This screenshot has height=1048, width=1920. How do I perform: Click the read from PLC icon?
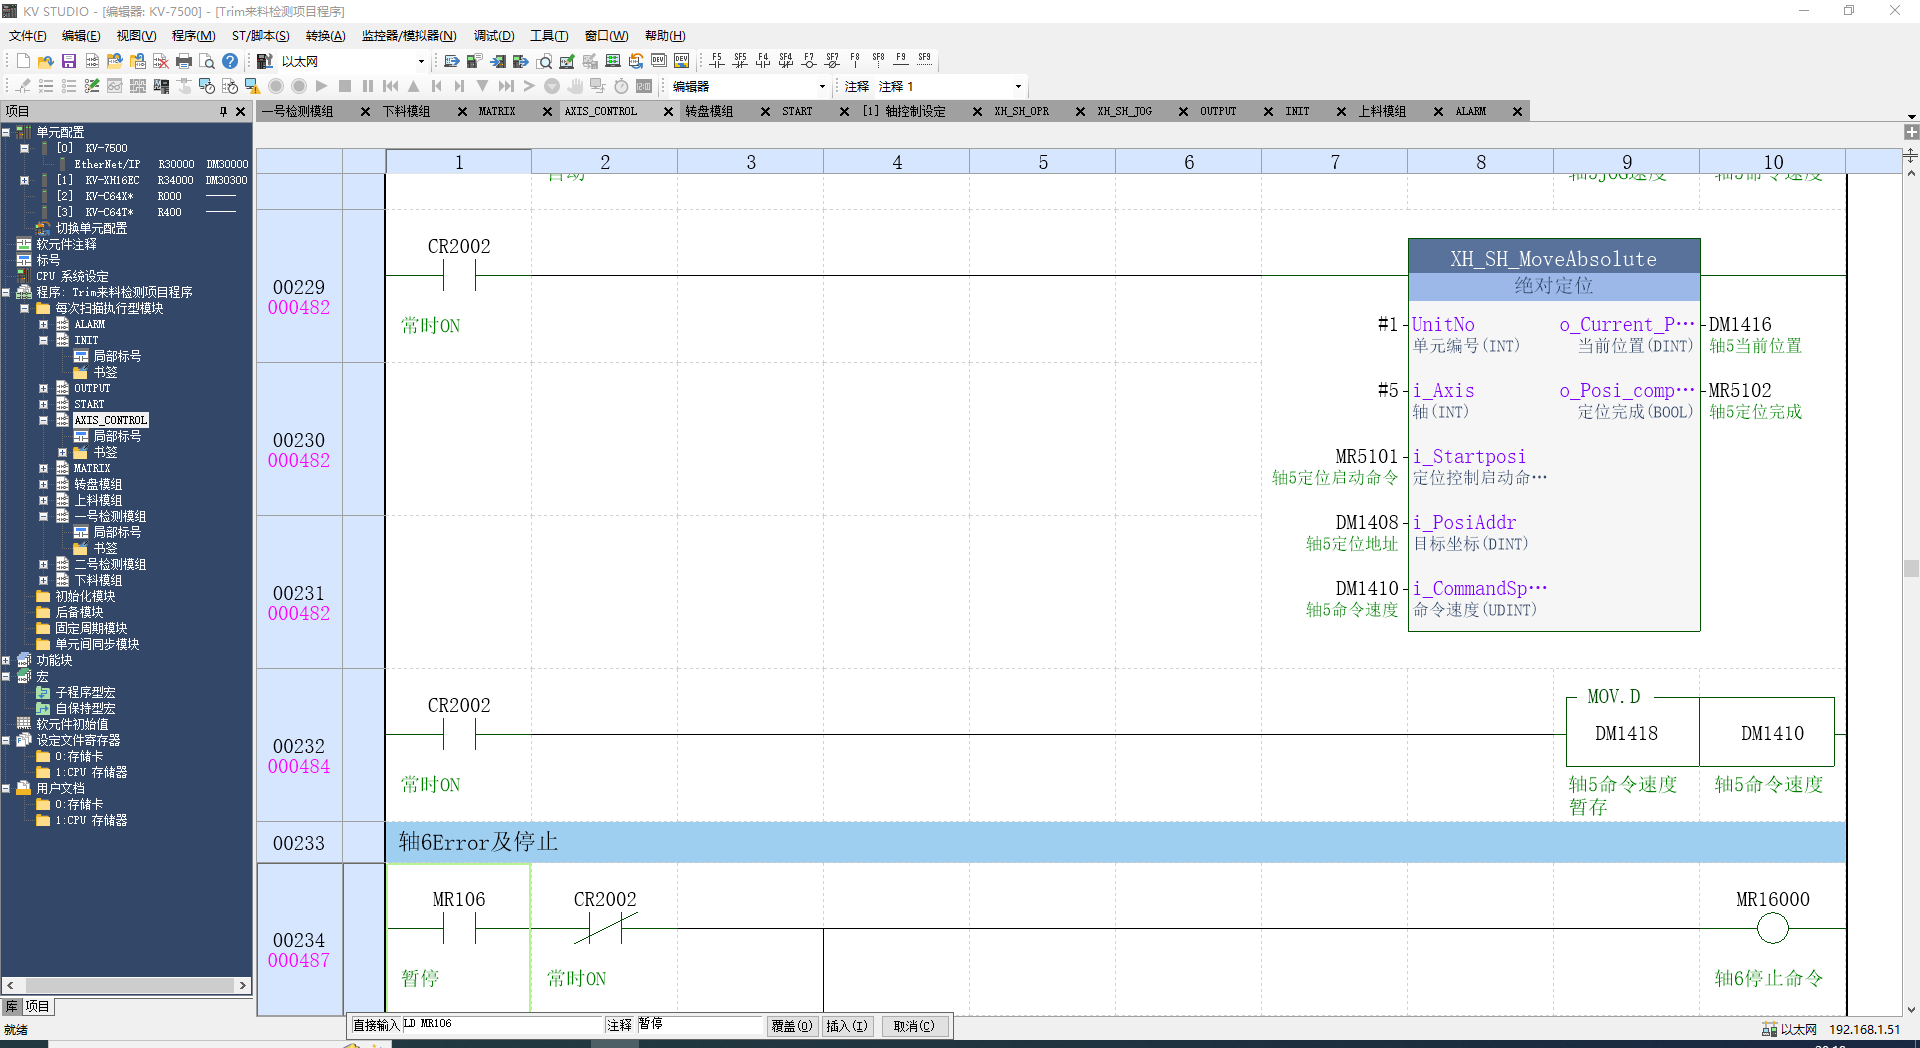click(521, 61)
